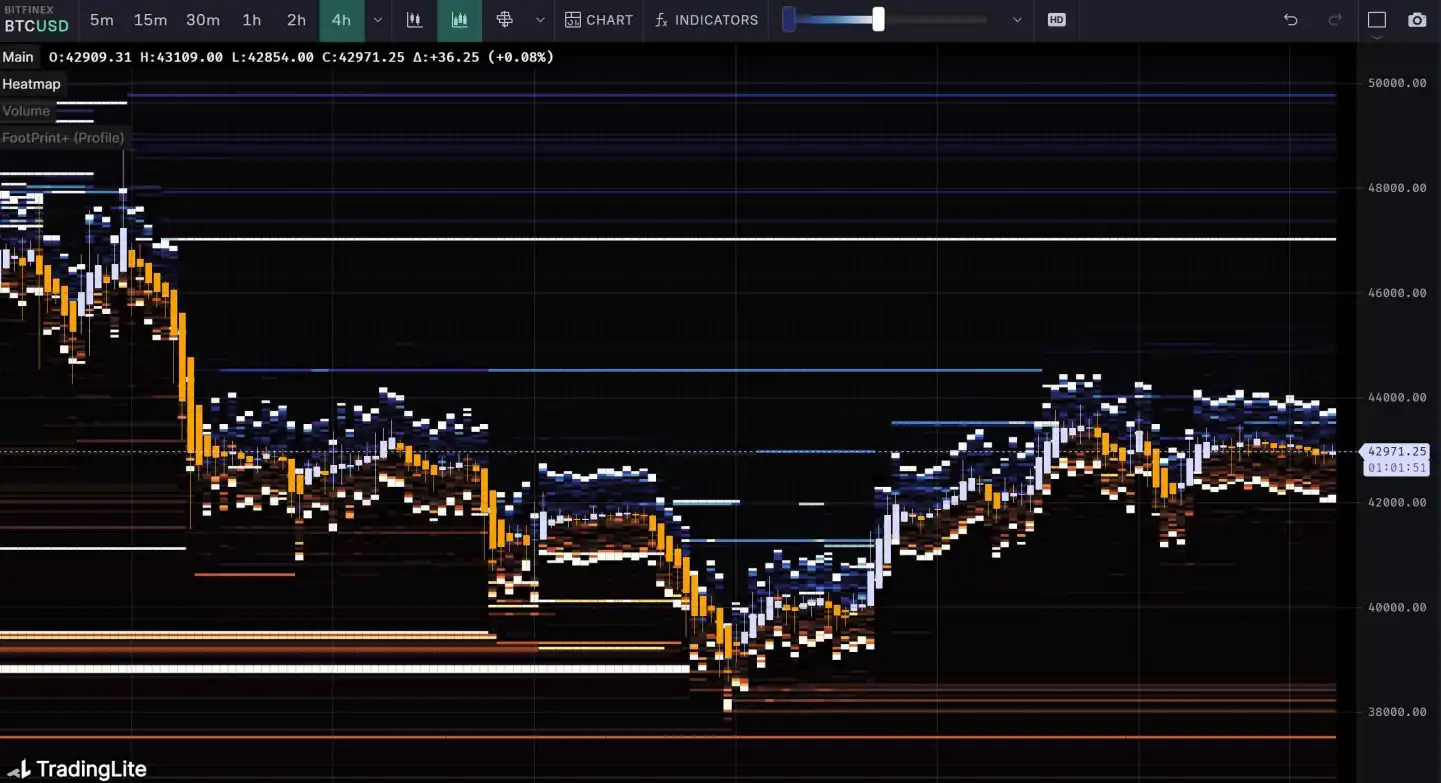Screen dimensions: 1441x783
Task: Click the 44000.00 price axis label
Action: pyautogui.click(x=1396, y=397)
